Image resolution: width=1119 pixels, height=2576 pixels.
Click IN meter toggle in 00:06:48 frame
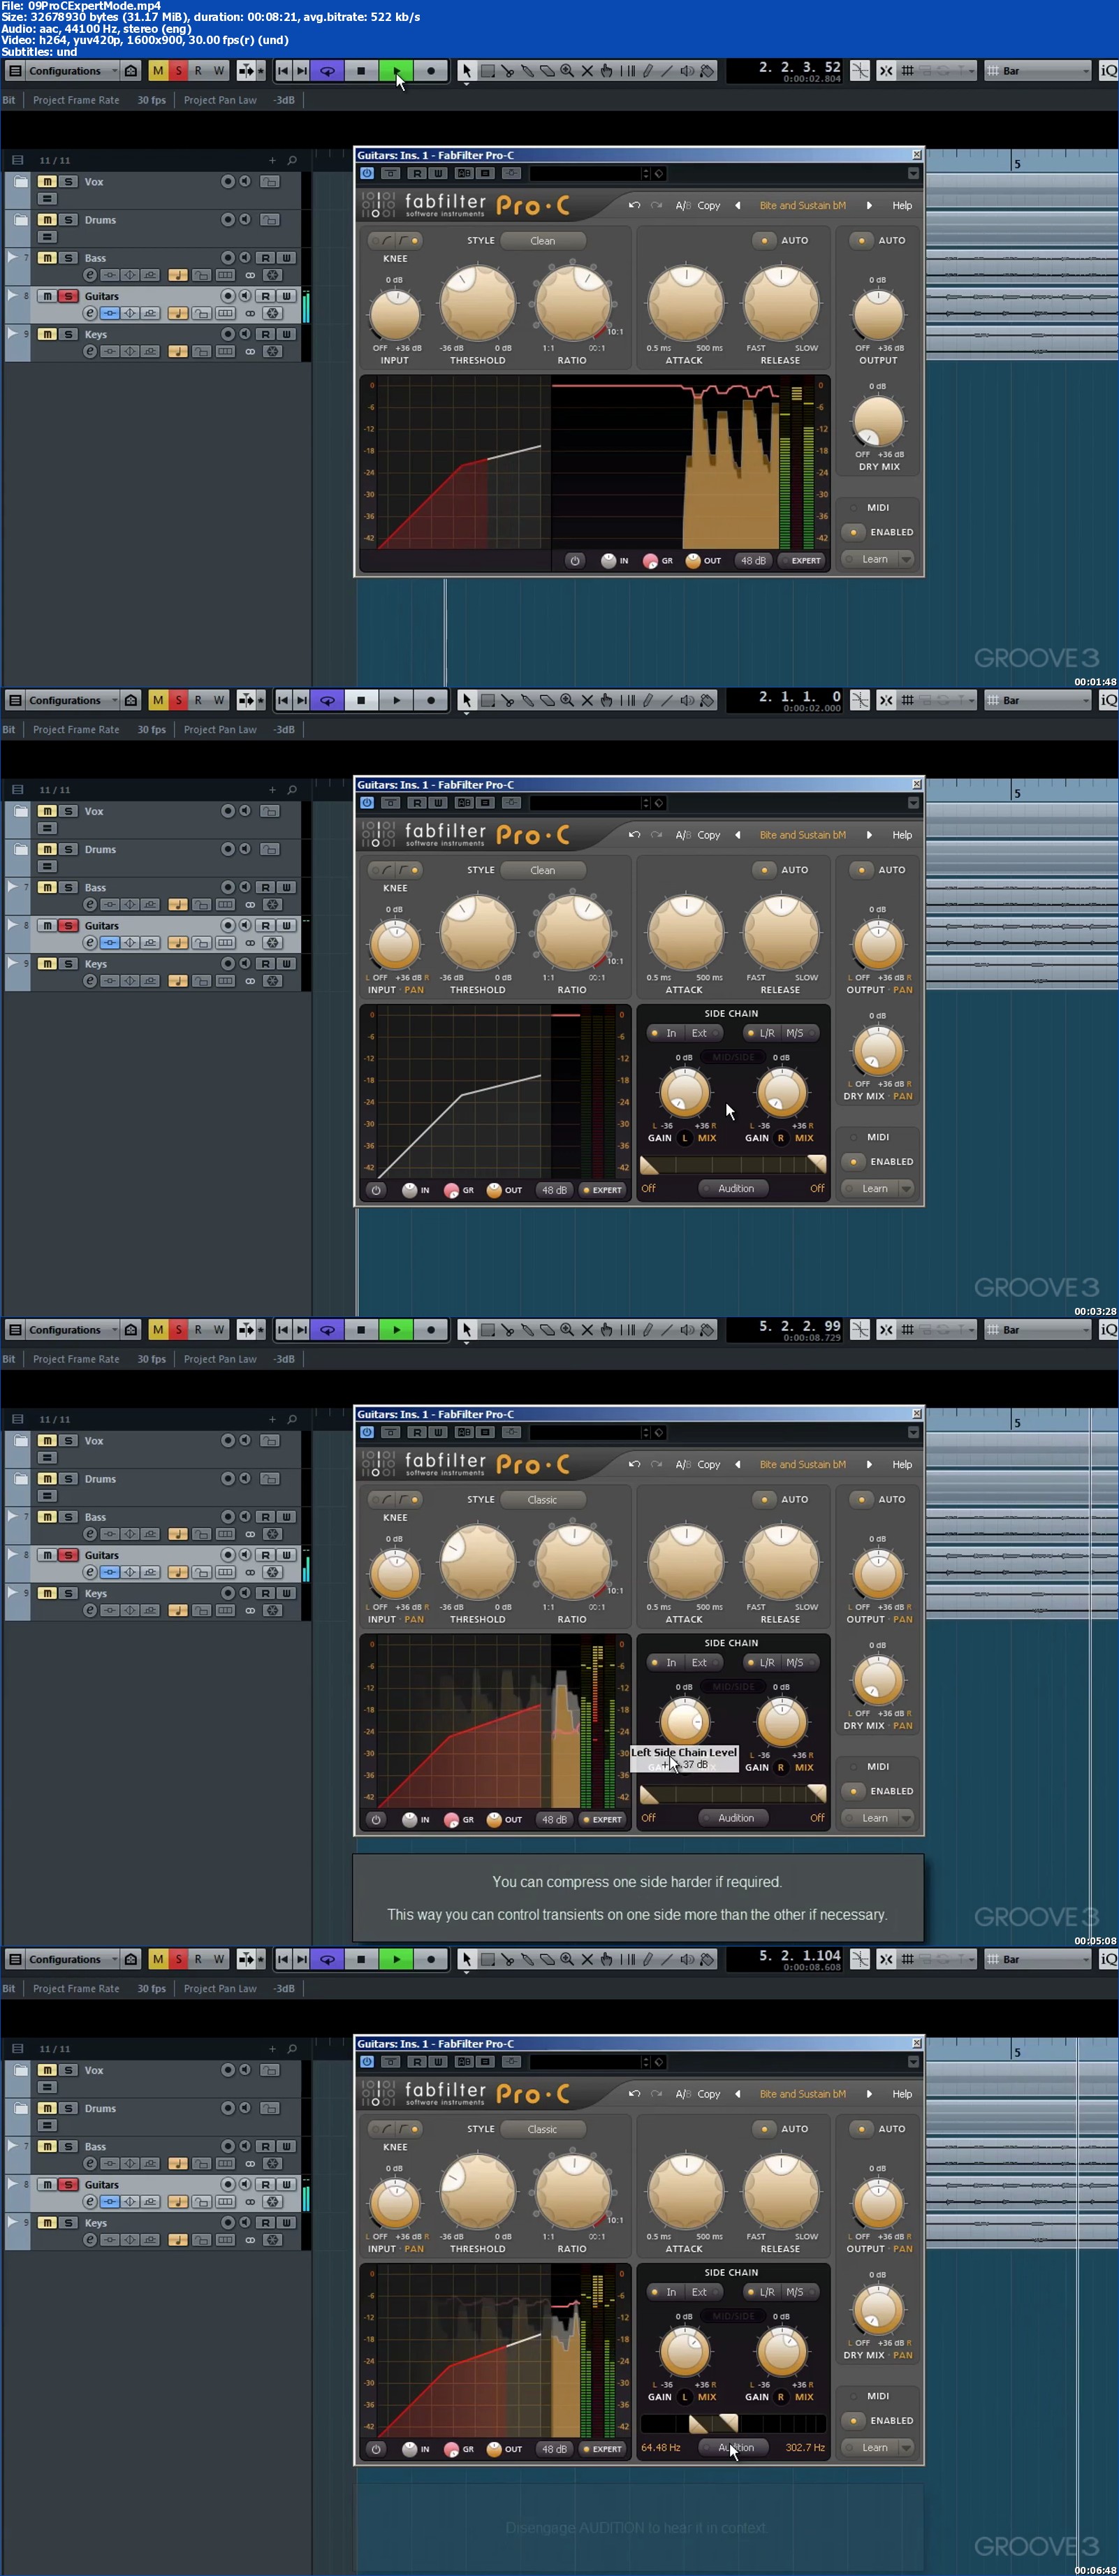tap(416, 2449)
